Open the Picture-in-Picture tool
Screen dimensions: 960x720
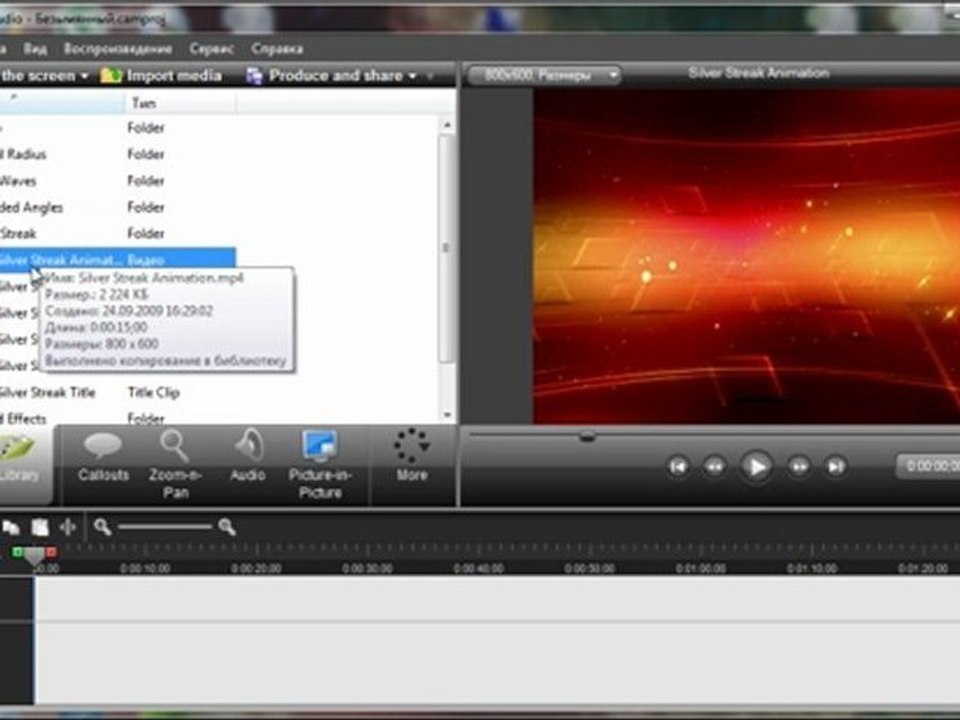(x=320, y=464)
